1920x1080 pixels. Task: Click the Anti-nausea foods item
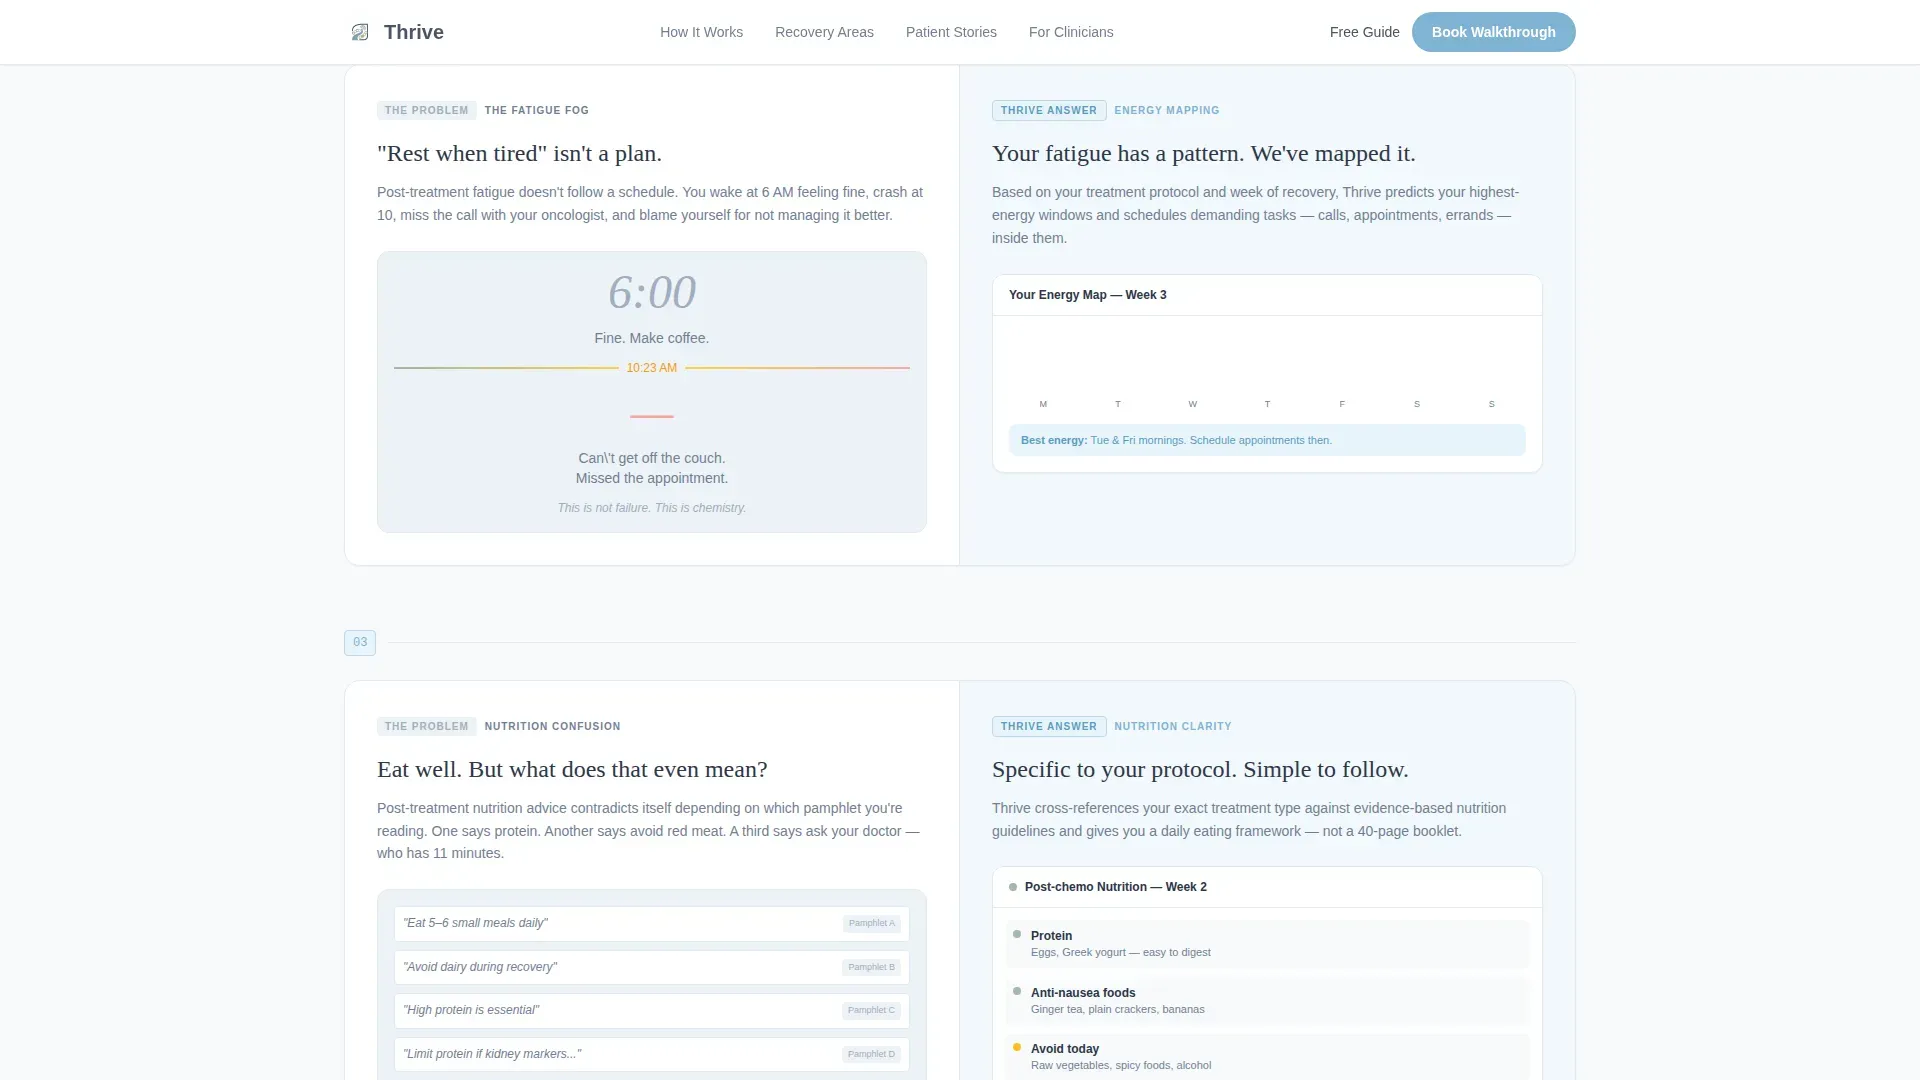tap(1267, 1001)
